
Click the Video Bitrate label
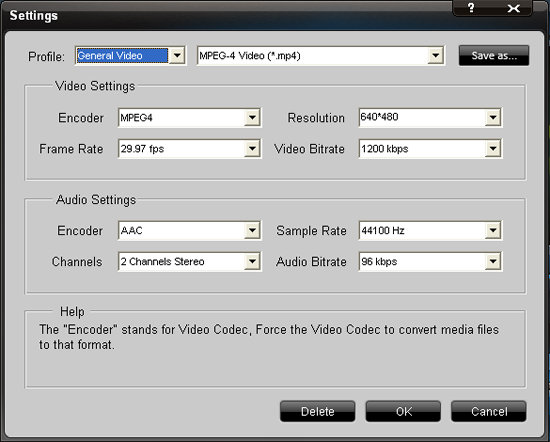click(309, 149)
